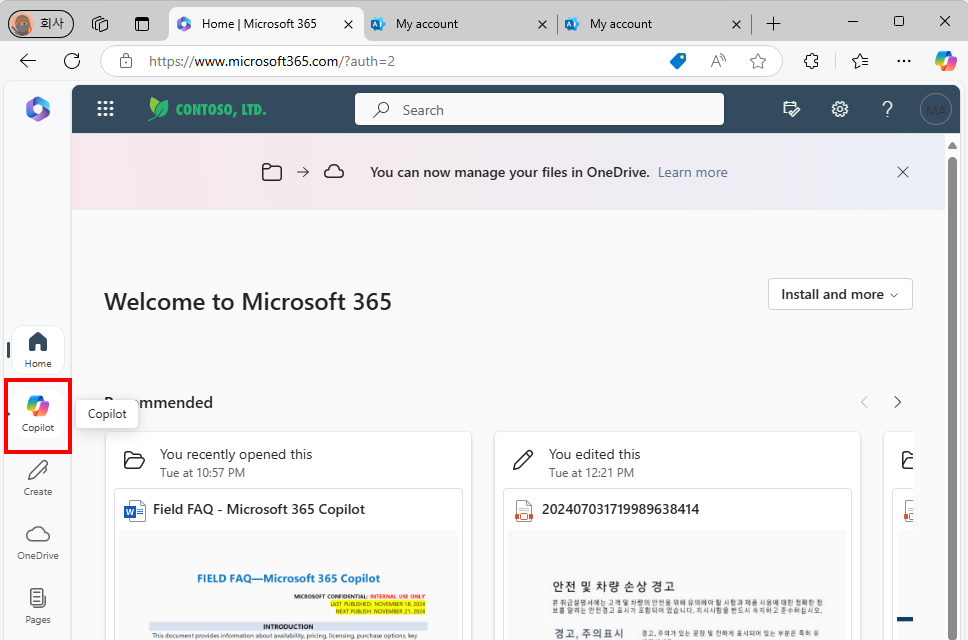Open browser Extensions puzzle icon

[x=811, y=61]
